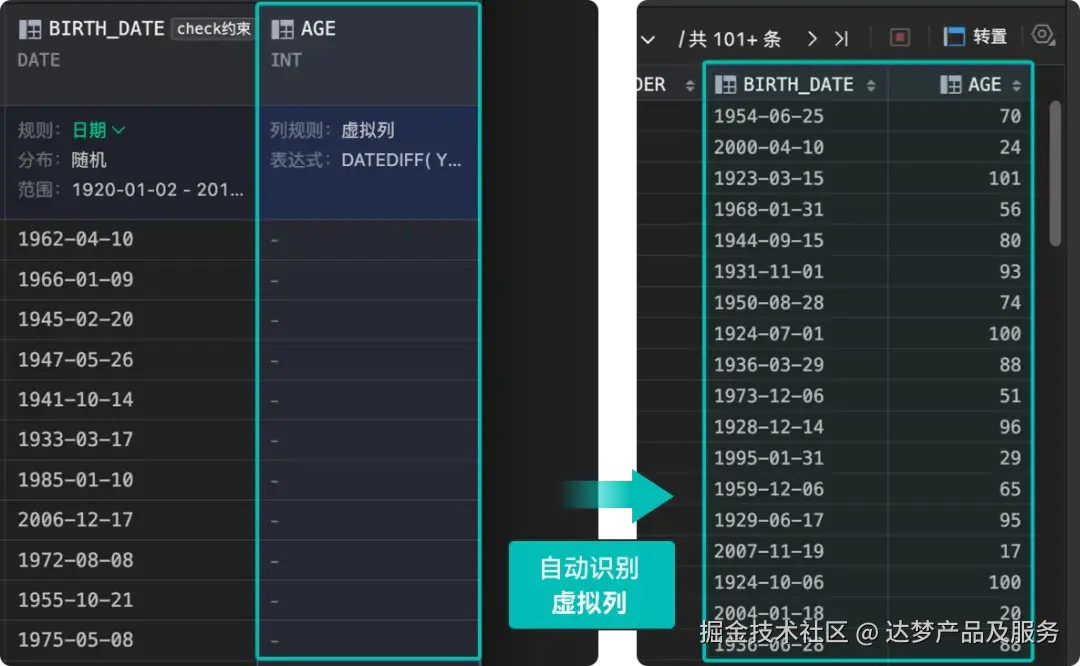Sort results by AGE arrows

[x=1017, y=85]
